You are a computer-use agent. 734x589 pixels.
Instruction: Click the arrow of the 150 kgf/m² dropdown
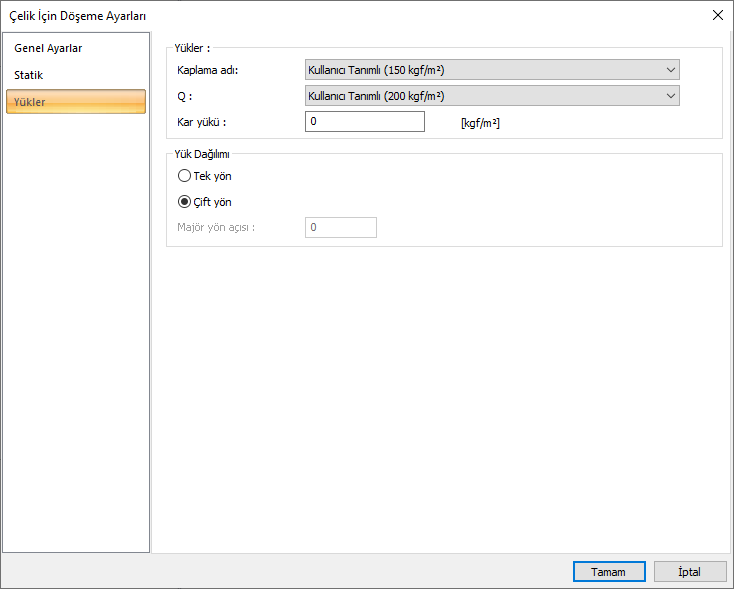point(669,69)
